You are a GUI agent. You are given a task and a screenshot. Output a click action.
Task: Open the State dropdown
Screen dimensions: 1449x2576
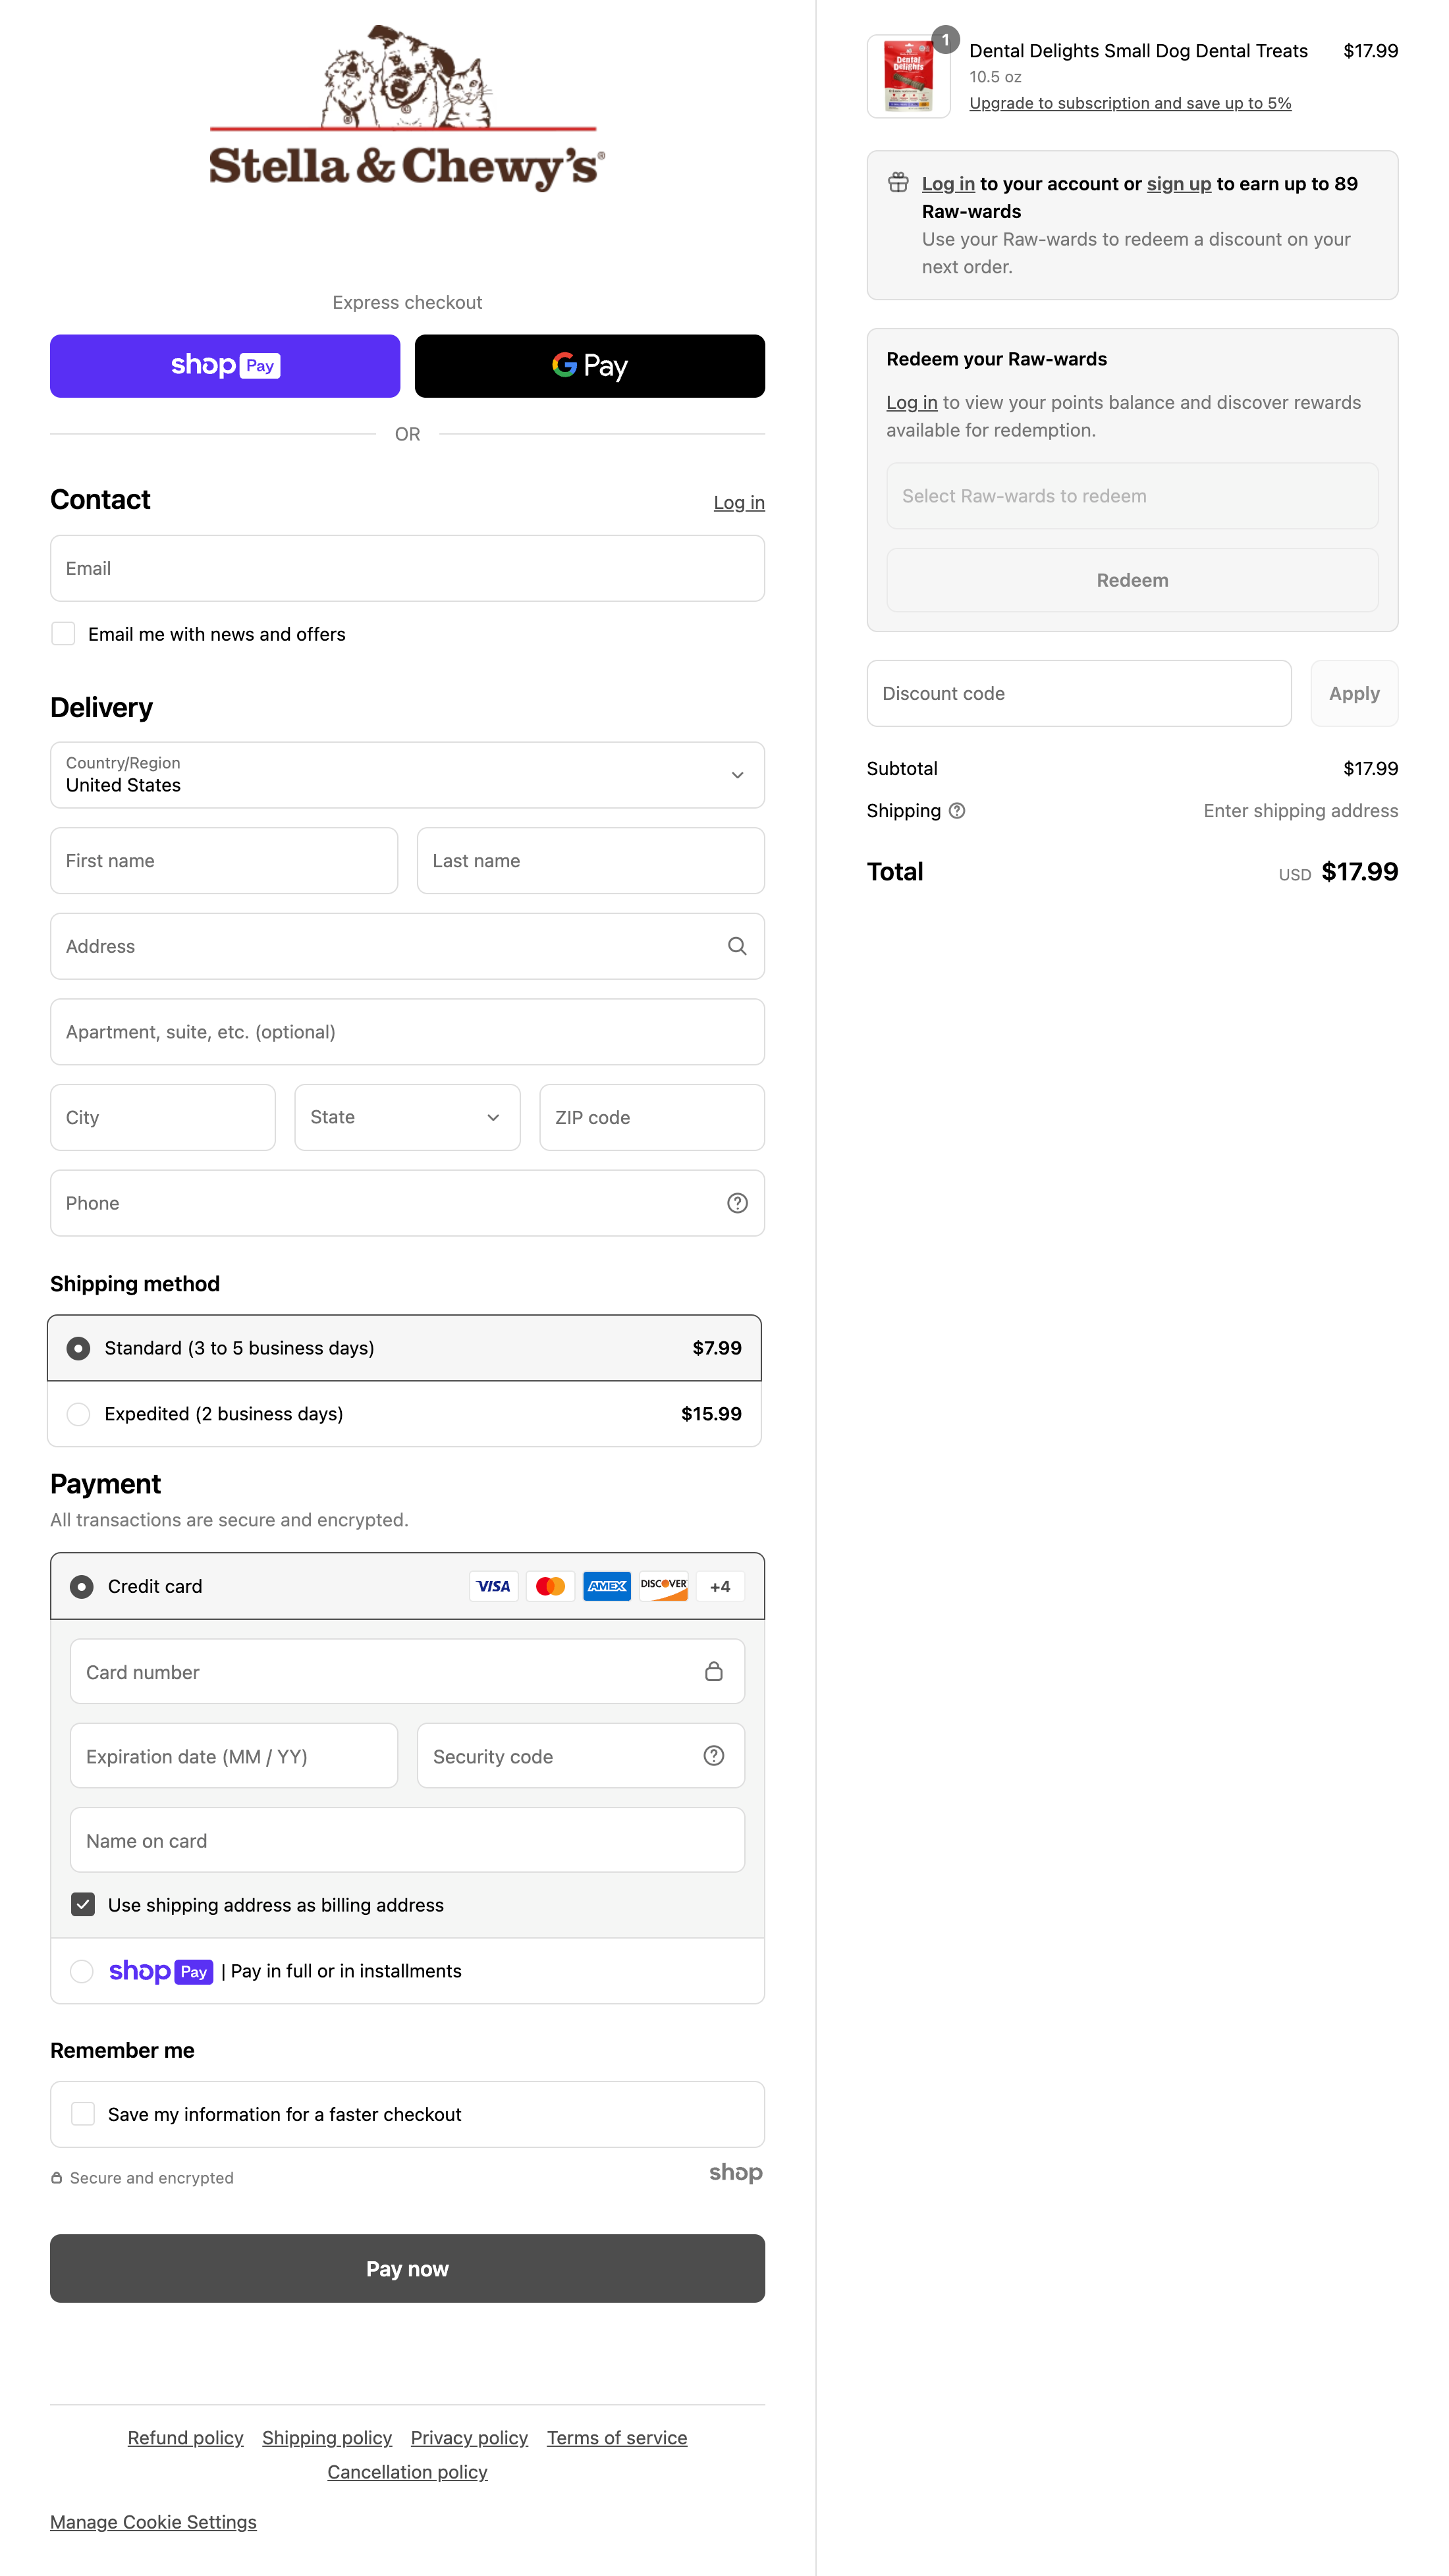point(407,1117)
